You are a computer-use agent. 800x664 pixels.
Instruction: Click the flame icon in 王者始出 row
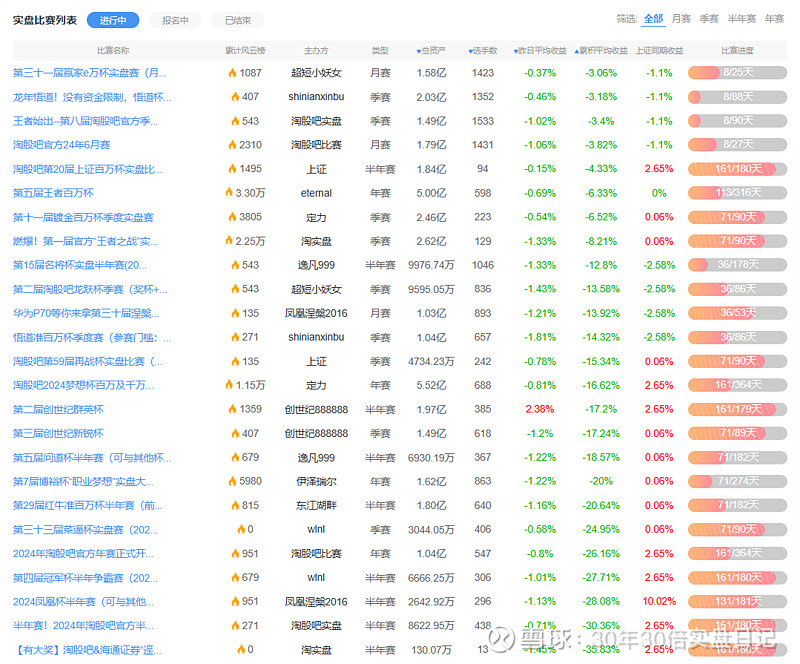235,121
